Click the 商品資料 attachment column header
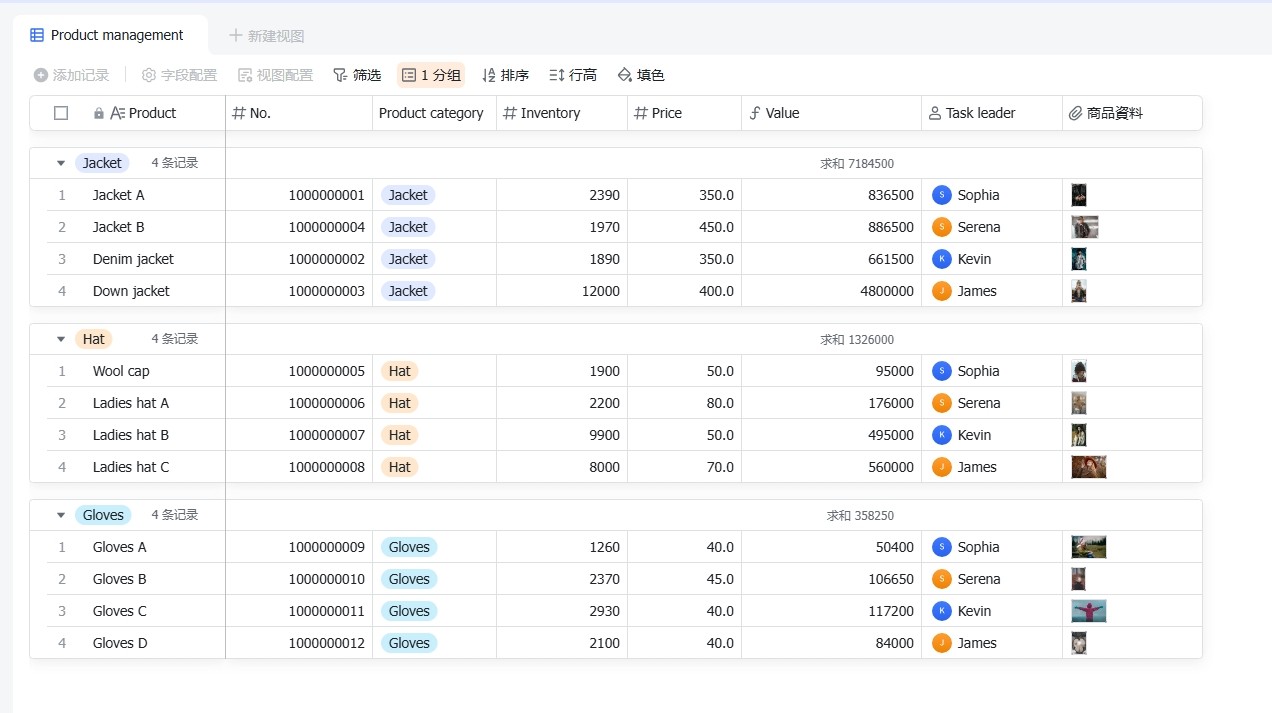 [x=1132, y=113]
